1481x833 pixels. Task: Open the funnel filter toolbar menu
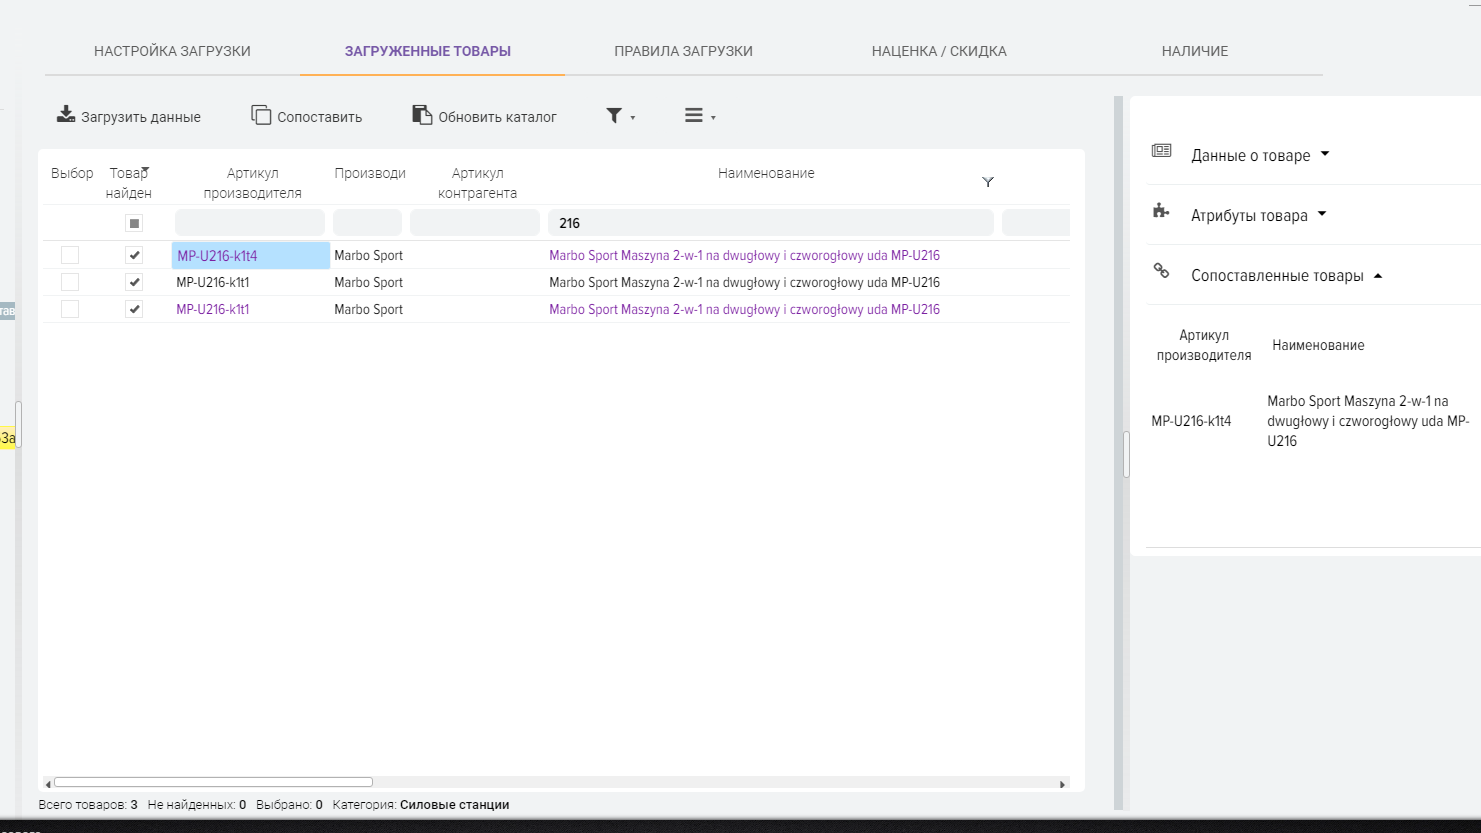(x=620, y=116)
